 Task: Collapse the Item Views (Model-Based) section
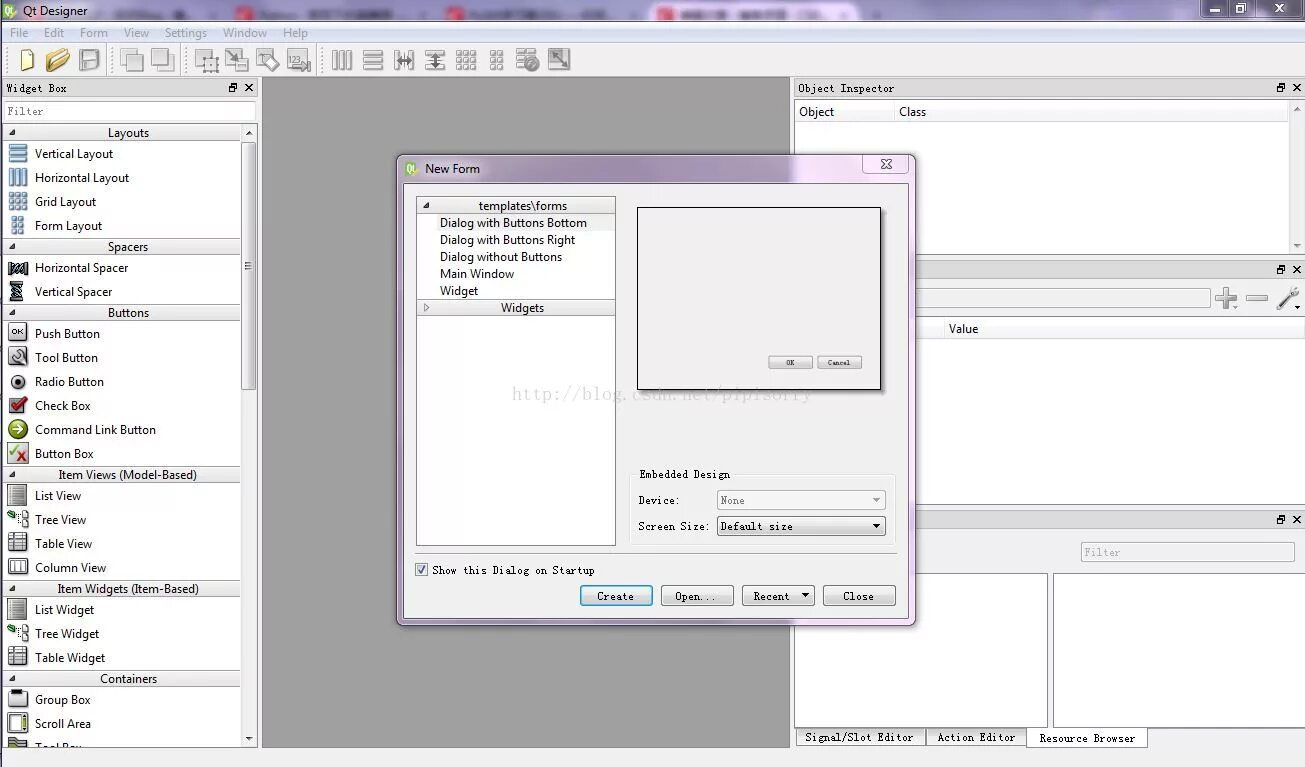12,475
